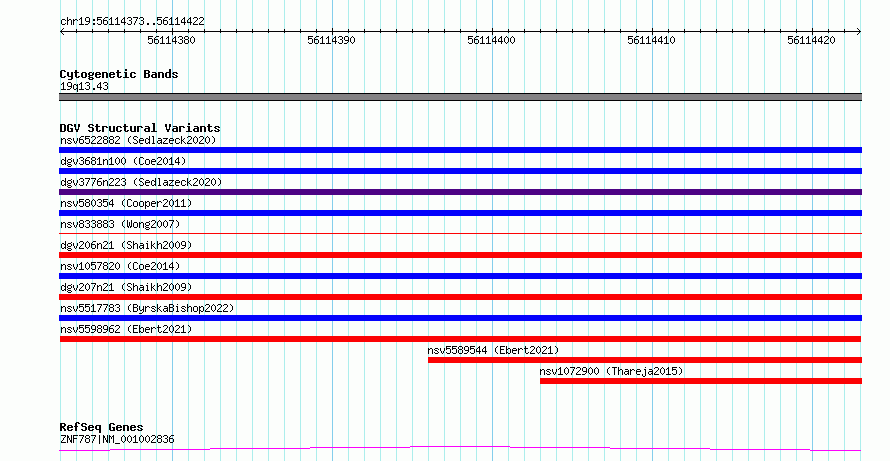Select the purple bar under dgv3776n223
Image resolution: width=890 pixels, height=461 pixels.
coord(460,192)
